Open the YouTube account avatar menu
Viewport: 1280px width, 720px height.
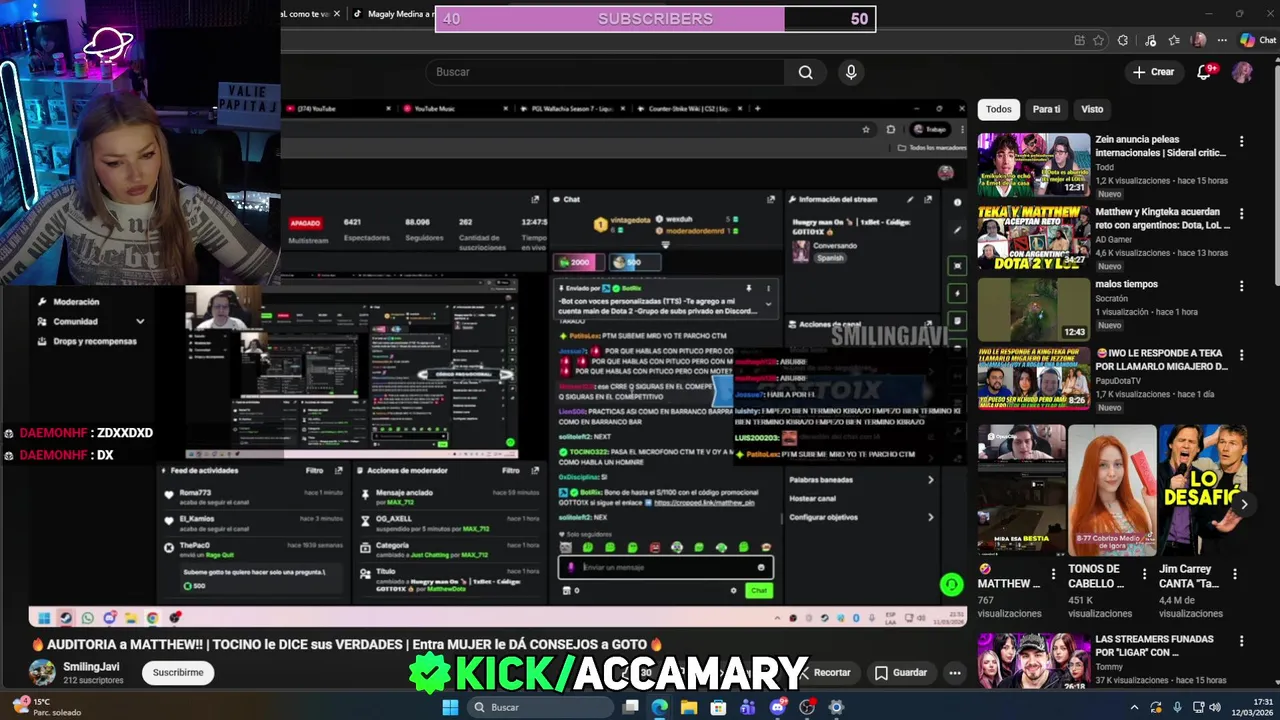point(1242,72)
